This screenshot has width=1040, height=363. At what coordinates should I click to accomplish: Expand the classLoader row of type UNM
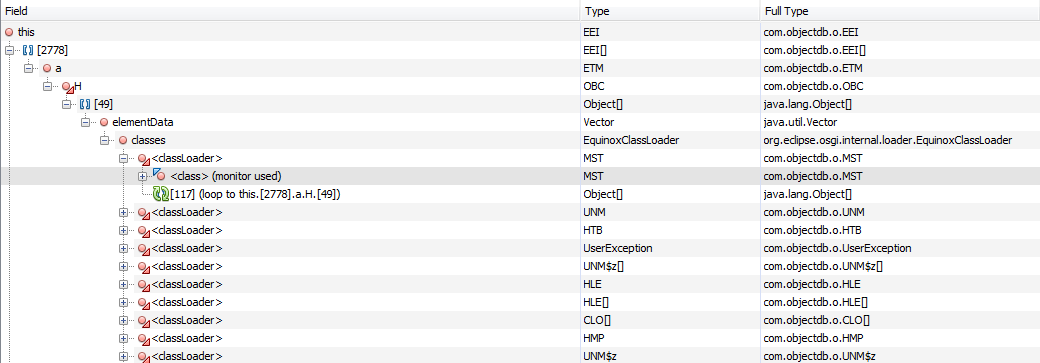[123, 212]
